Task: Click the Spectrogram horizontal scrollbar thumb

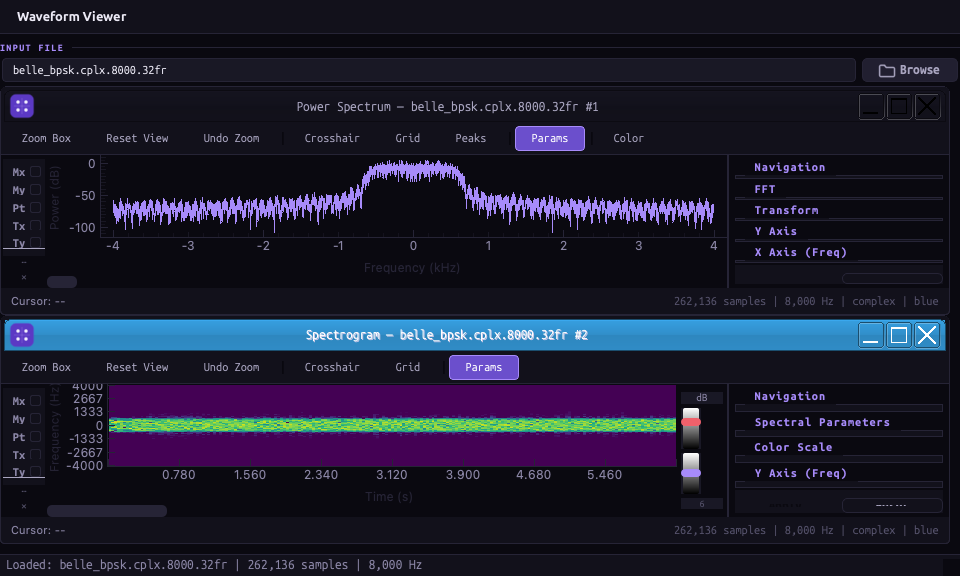Action: pos(107,511)
